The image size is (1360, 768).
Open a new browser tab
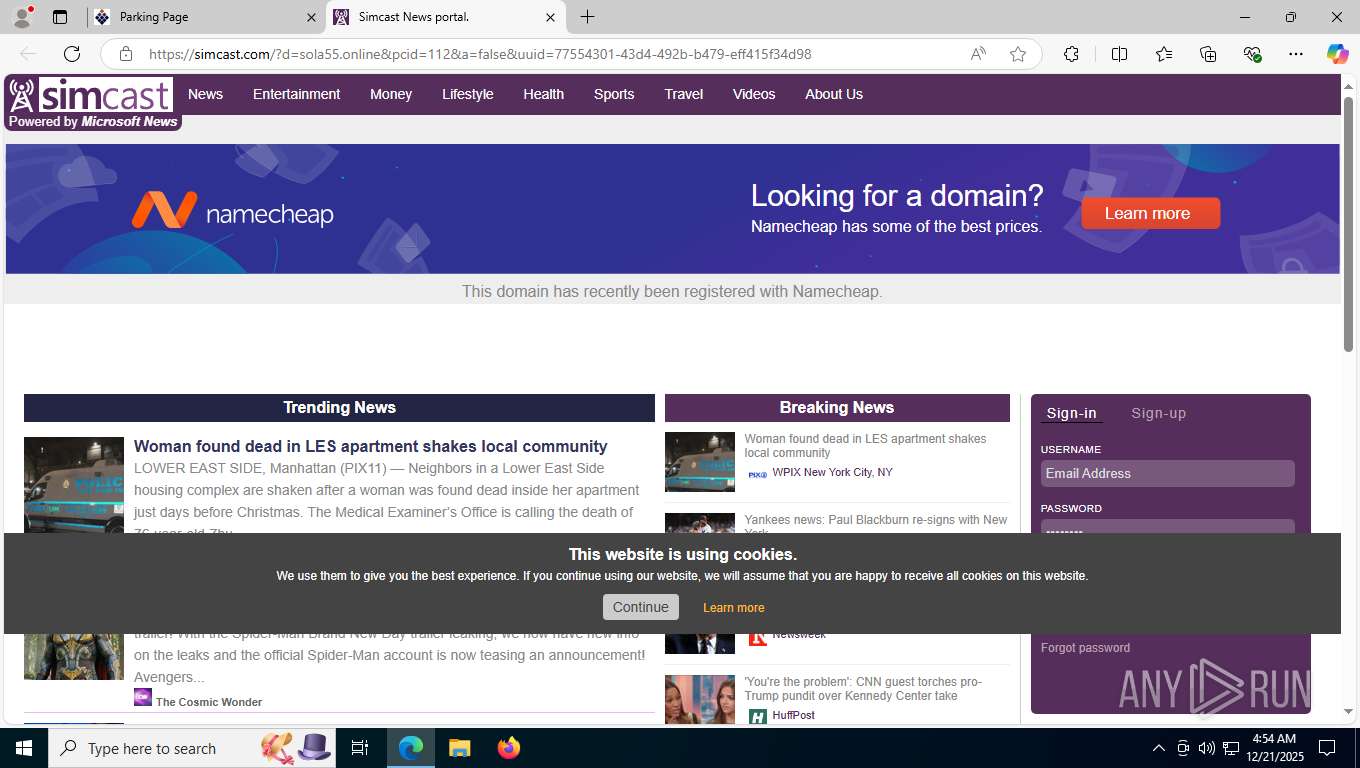point(587,17)
